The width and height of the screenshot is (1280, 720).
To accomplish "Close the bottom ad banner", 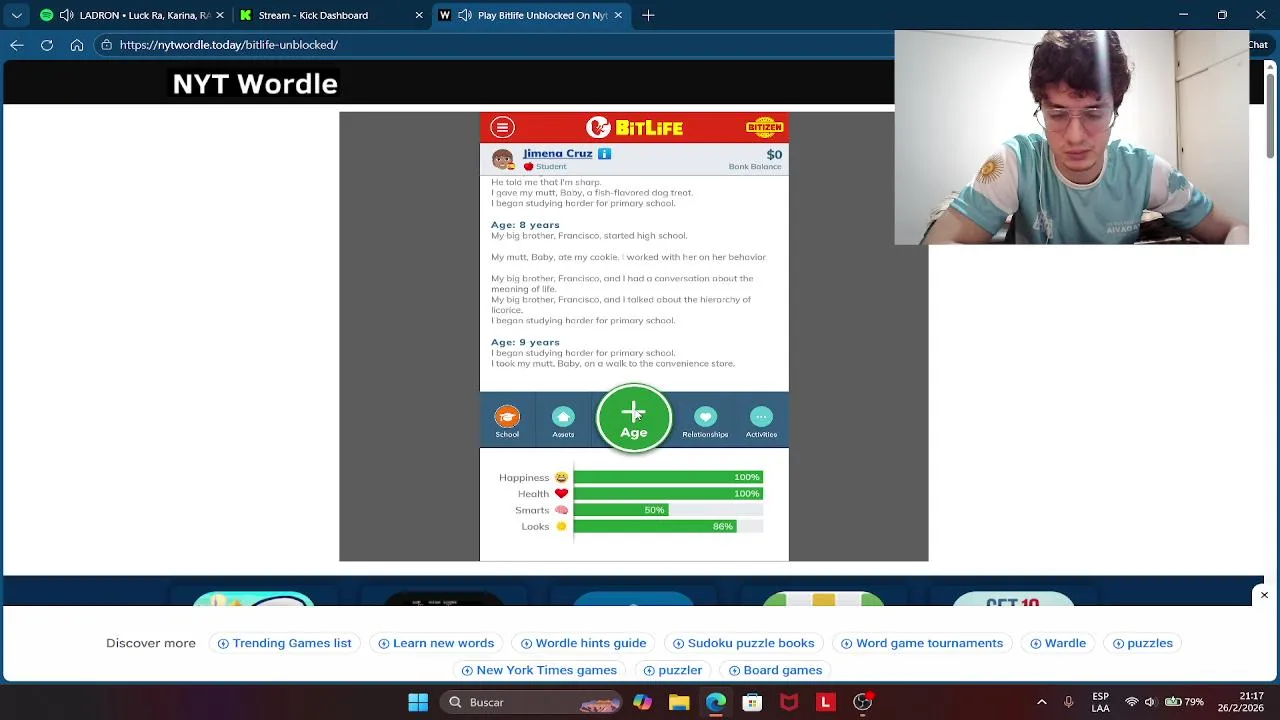I will [x=1264, y=595].
